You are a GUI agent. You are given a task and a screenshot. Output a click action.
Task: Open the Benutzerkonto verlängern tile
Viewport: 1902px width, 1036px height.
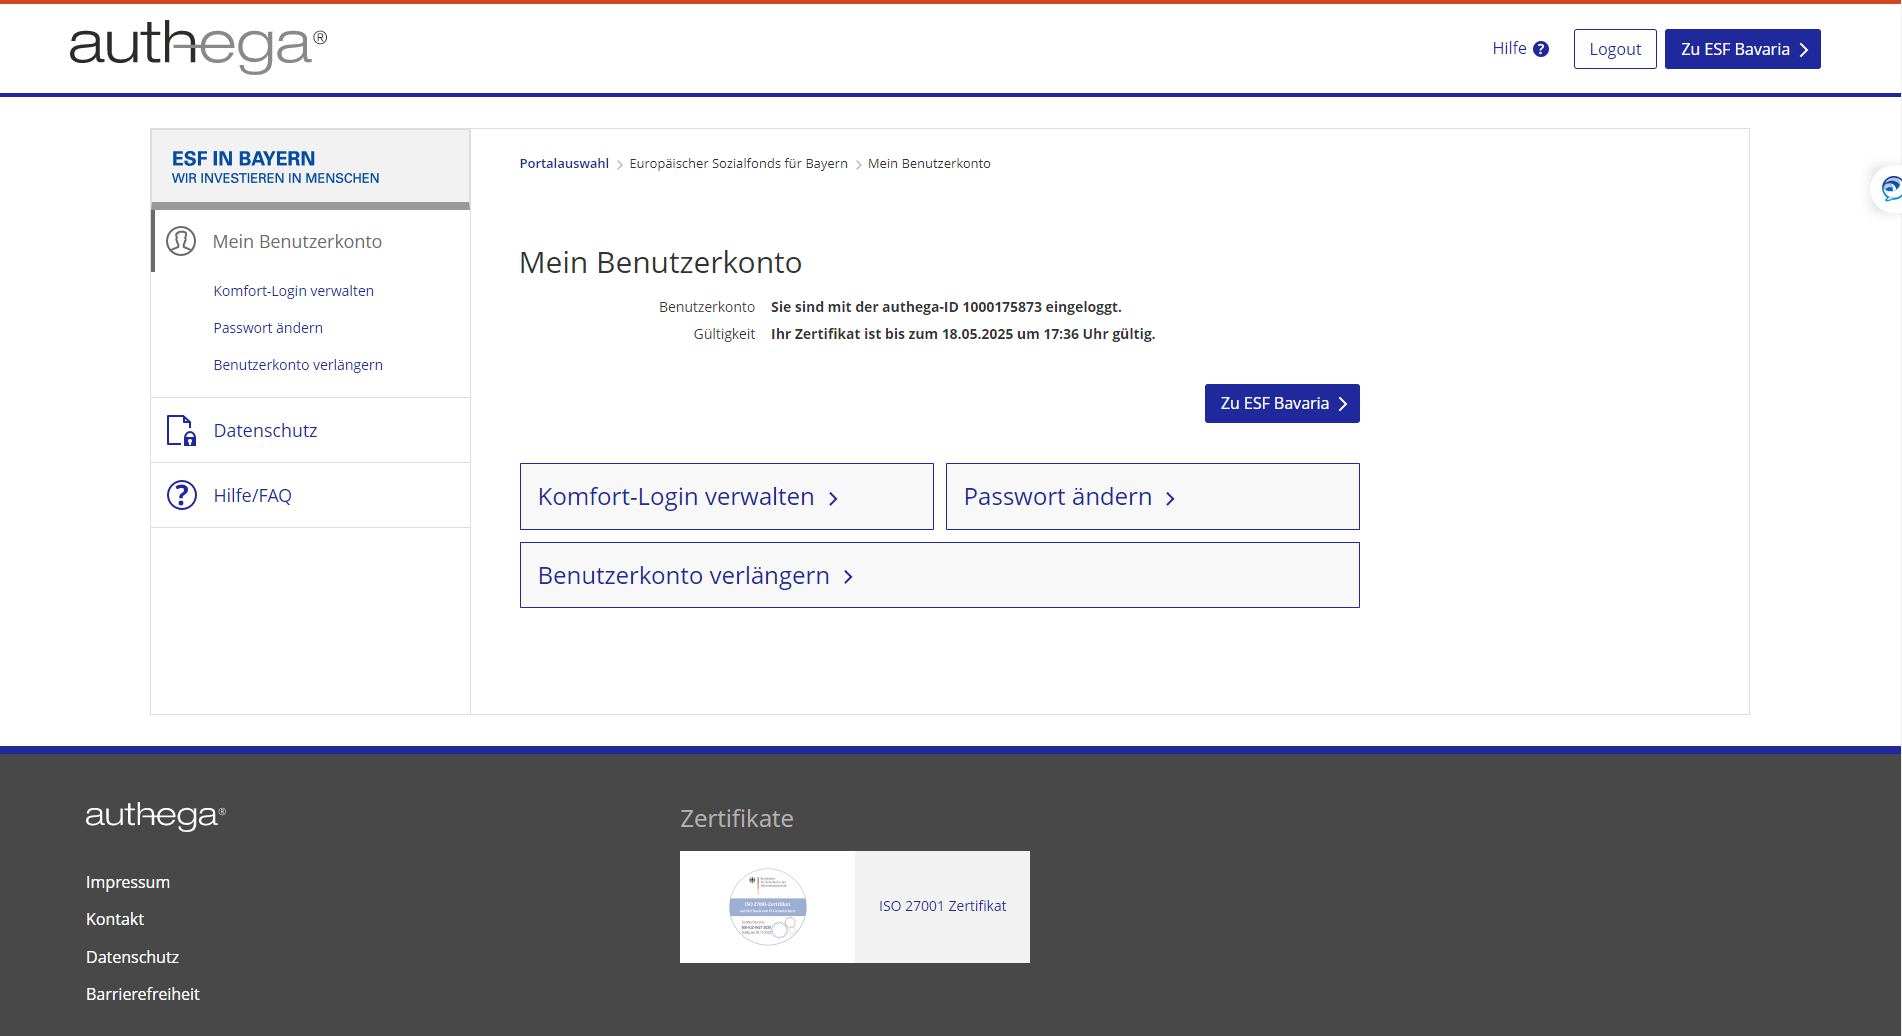click(939, 575)
